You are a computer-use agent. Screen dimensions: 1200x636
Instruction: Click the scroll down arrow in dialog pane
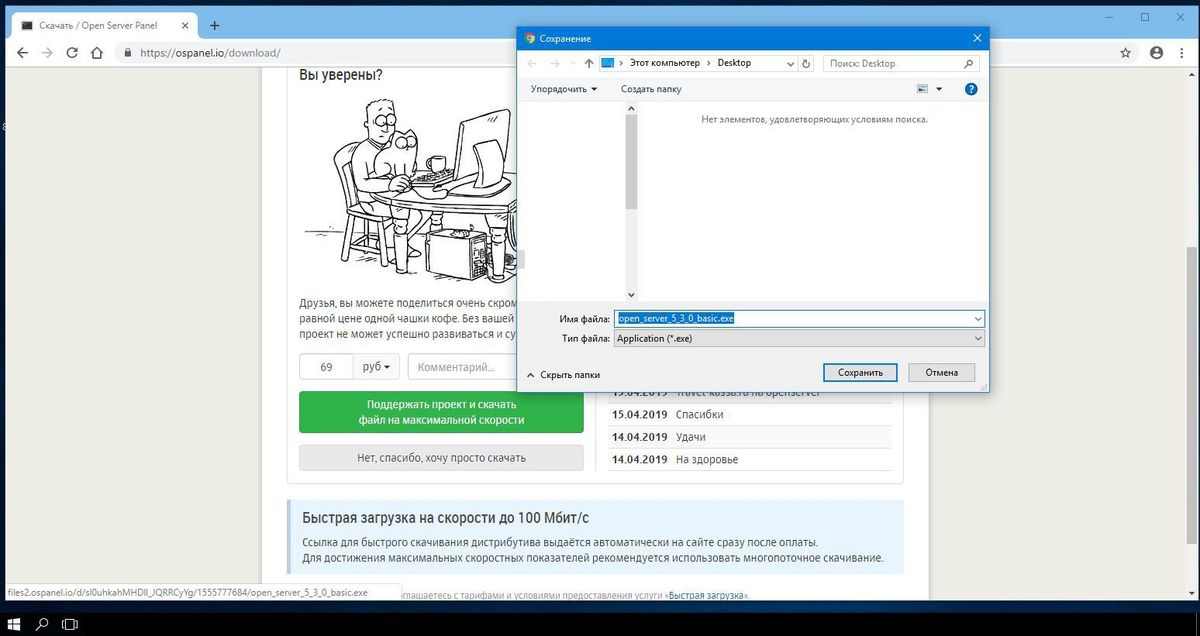click(x=631, y=295)
